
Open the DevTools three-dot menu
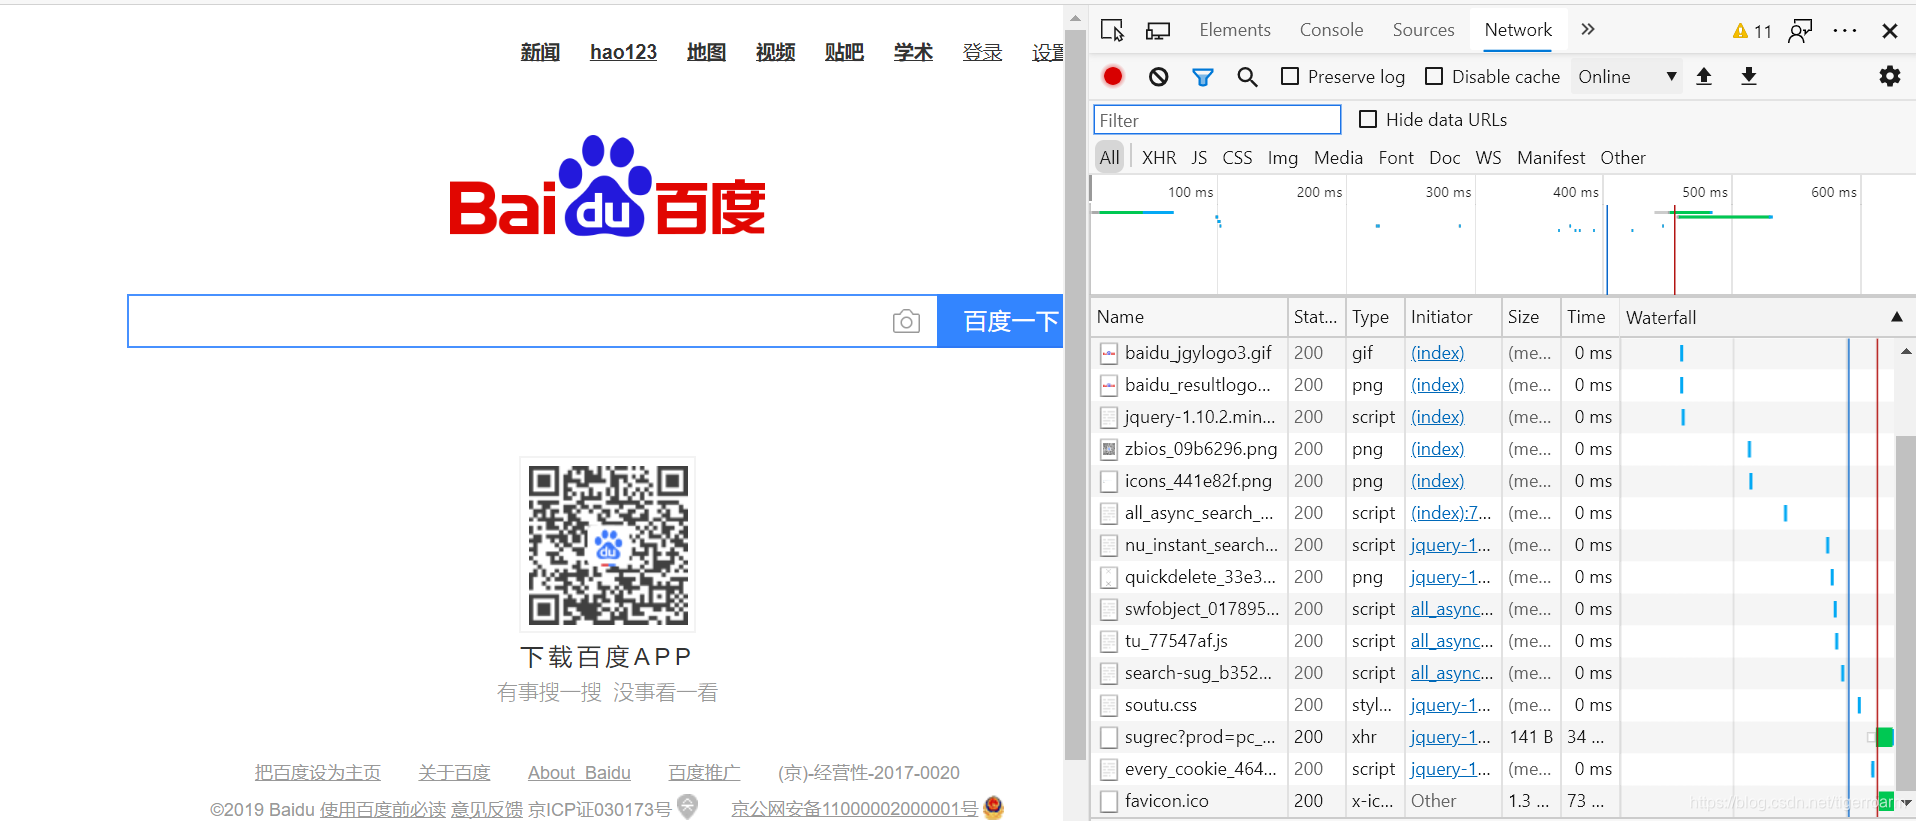click(x=1845, y=31)
